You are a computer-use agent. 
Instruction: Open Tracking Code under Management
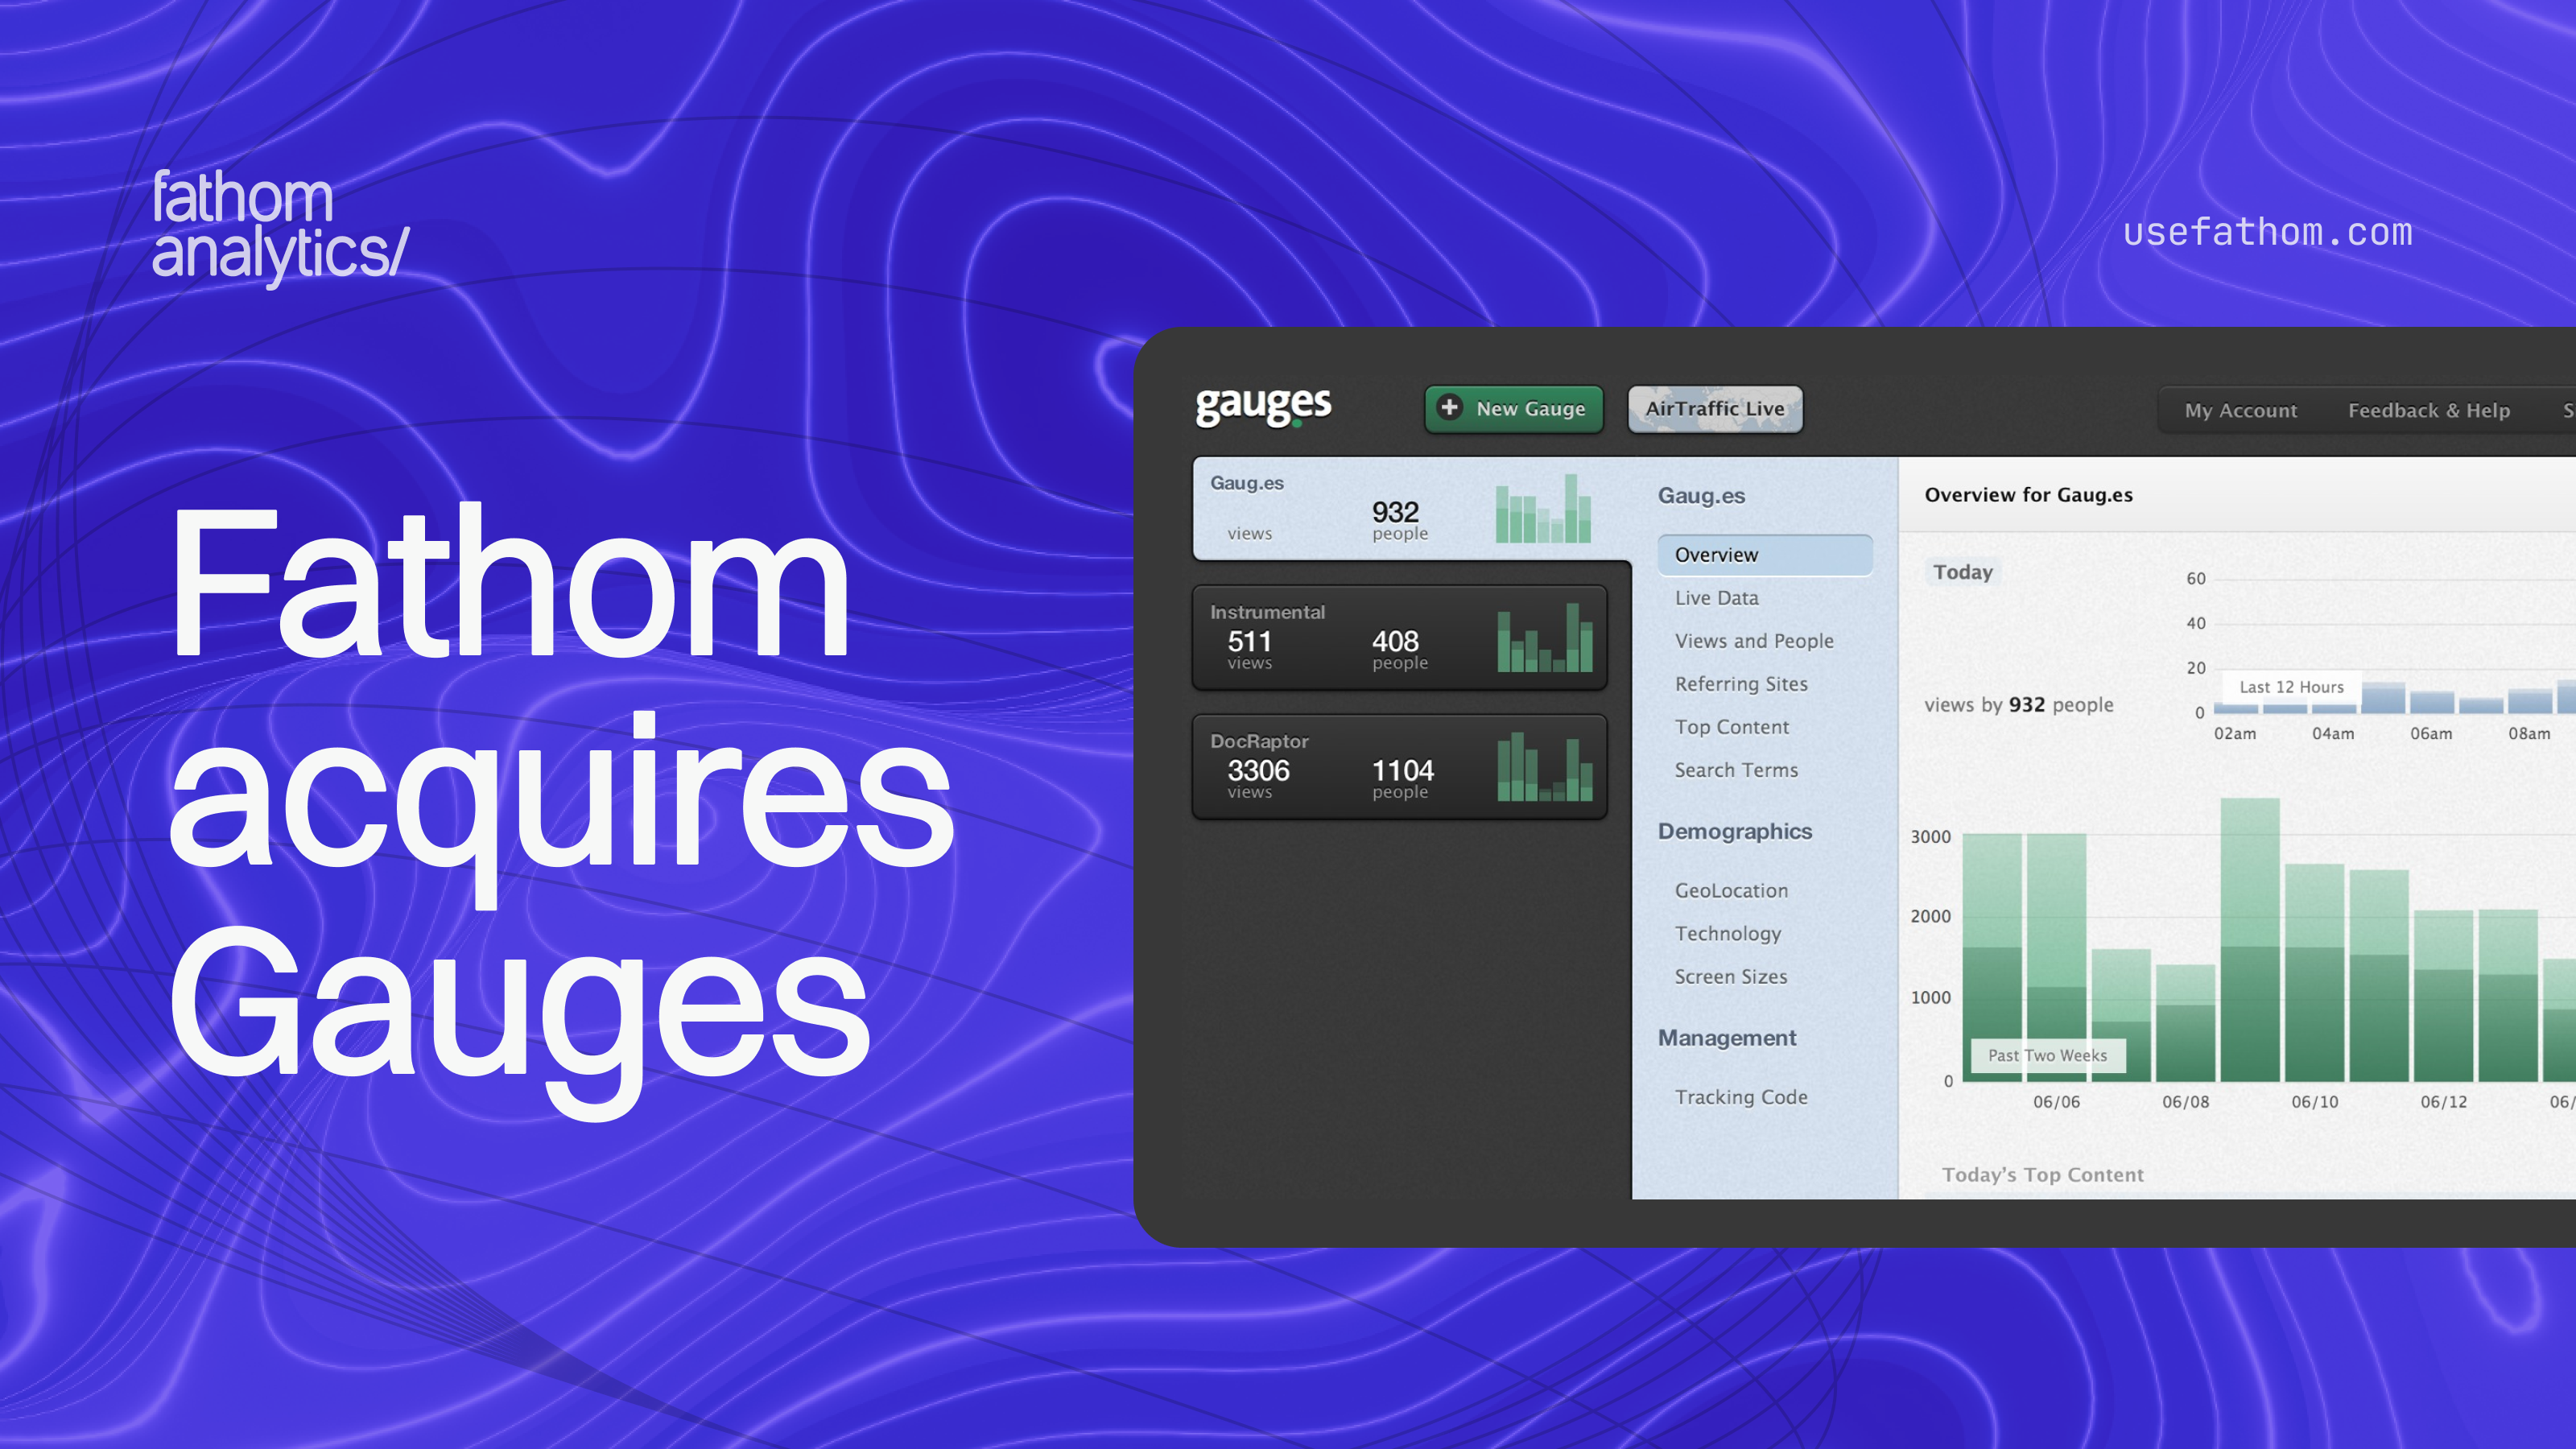point(1742,1096)
